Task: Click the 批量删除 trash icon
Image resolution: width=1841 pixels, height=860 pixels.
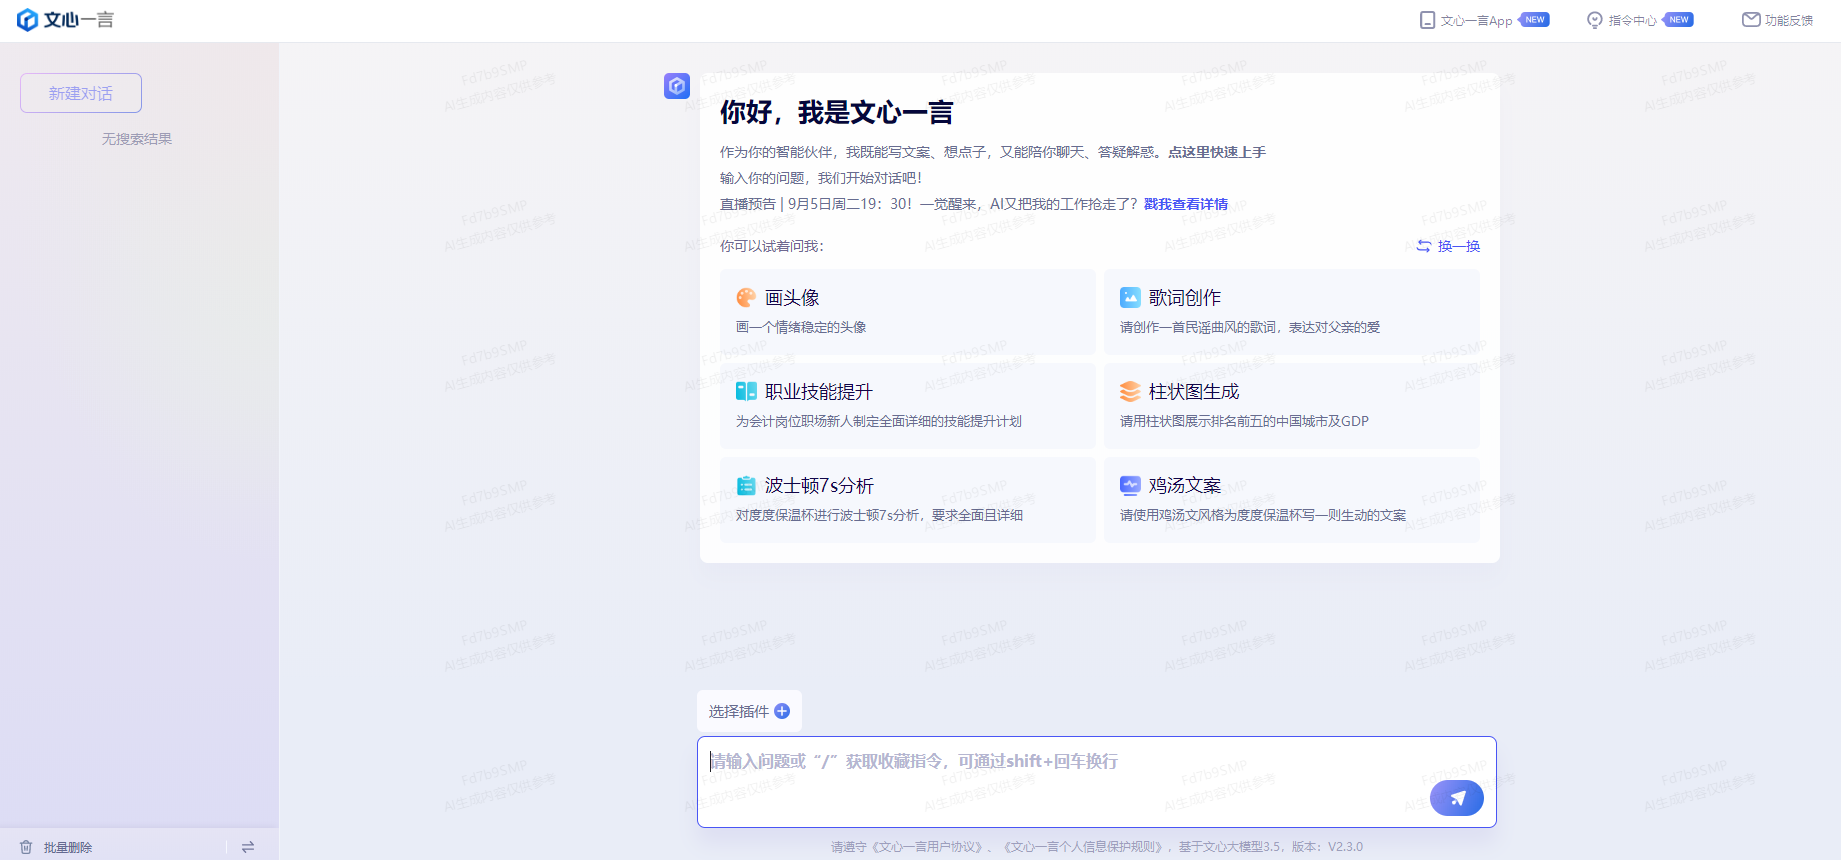Action: pos(26,847)
